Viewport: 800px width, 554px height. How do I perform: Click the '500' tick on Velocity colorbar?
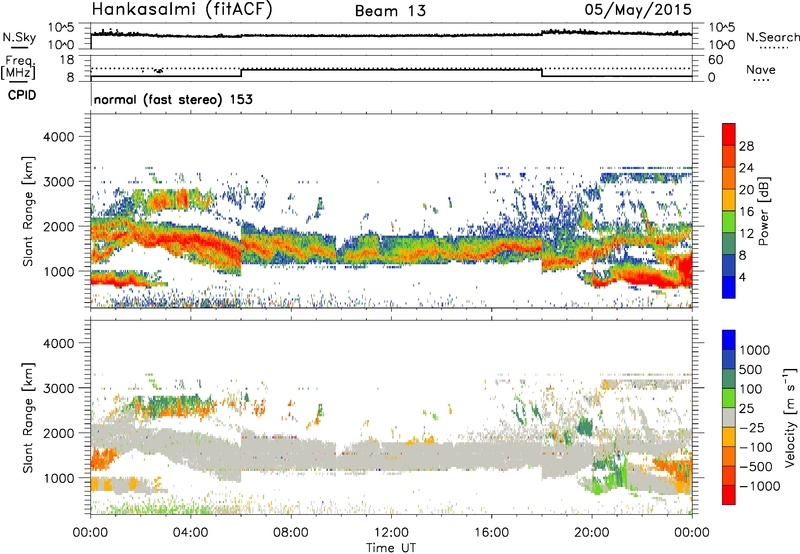coord(751,369)
